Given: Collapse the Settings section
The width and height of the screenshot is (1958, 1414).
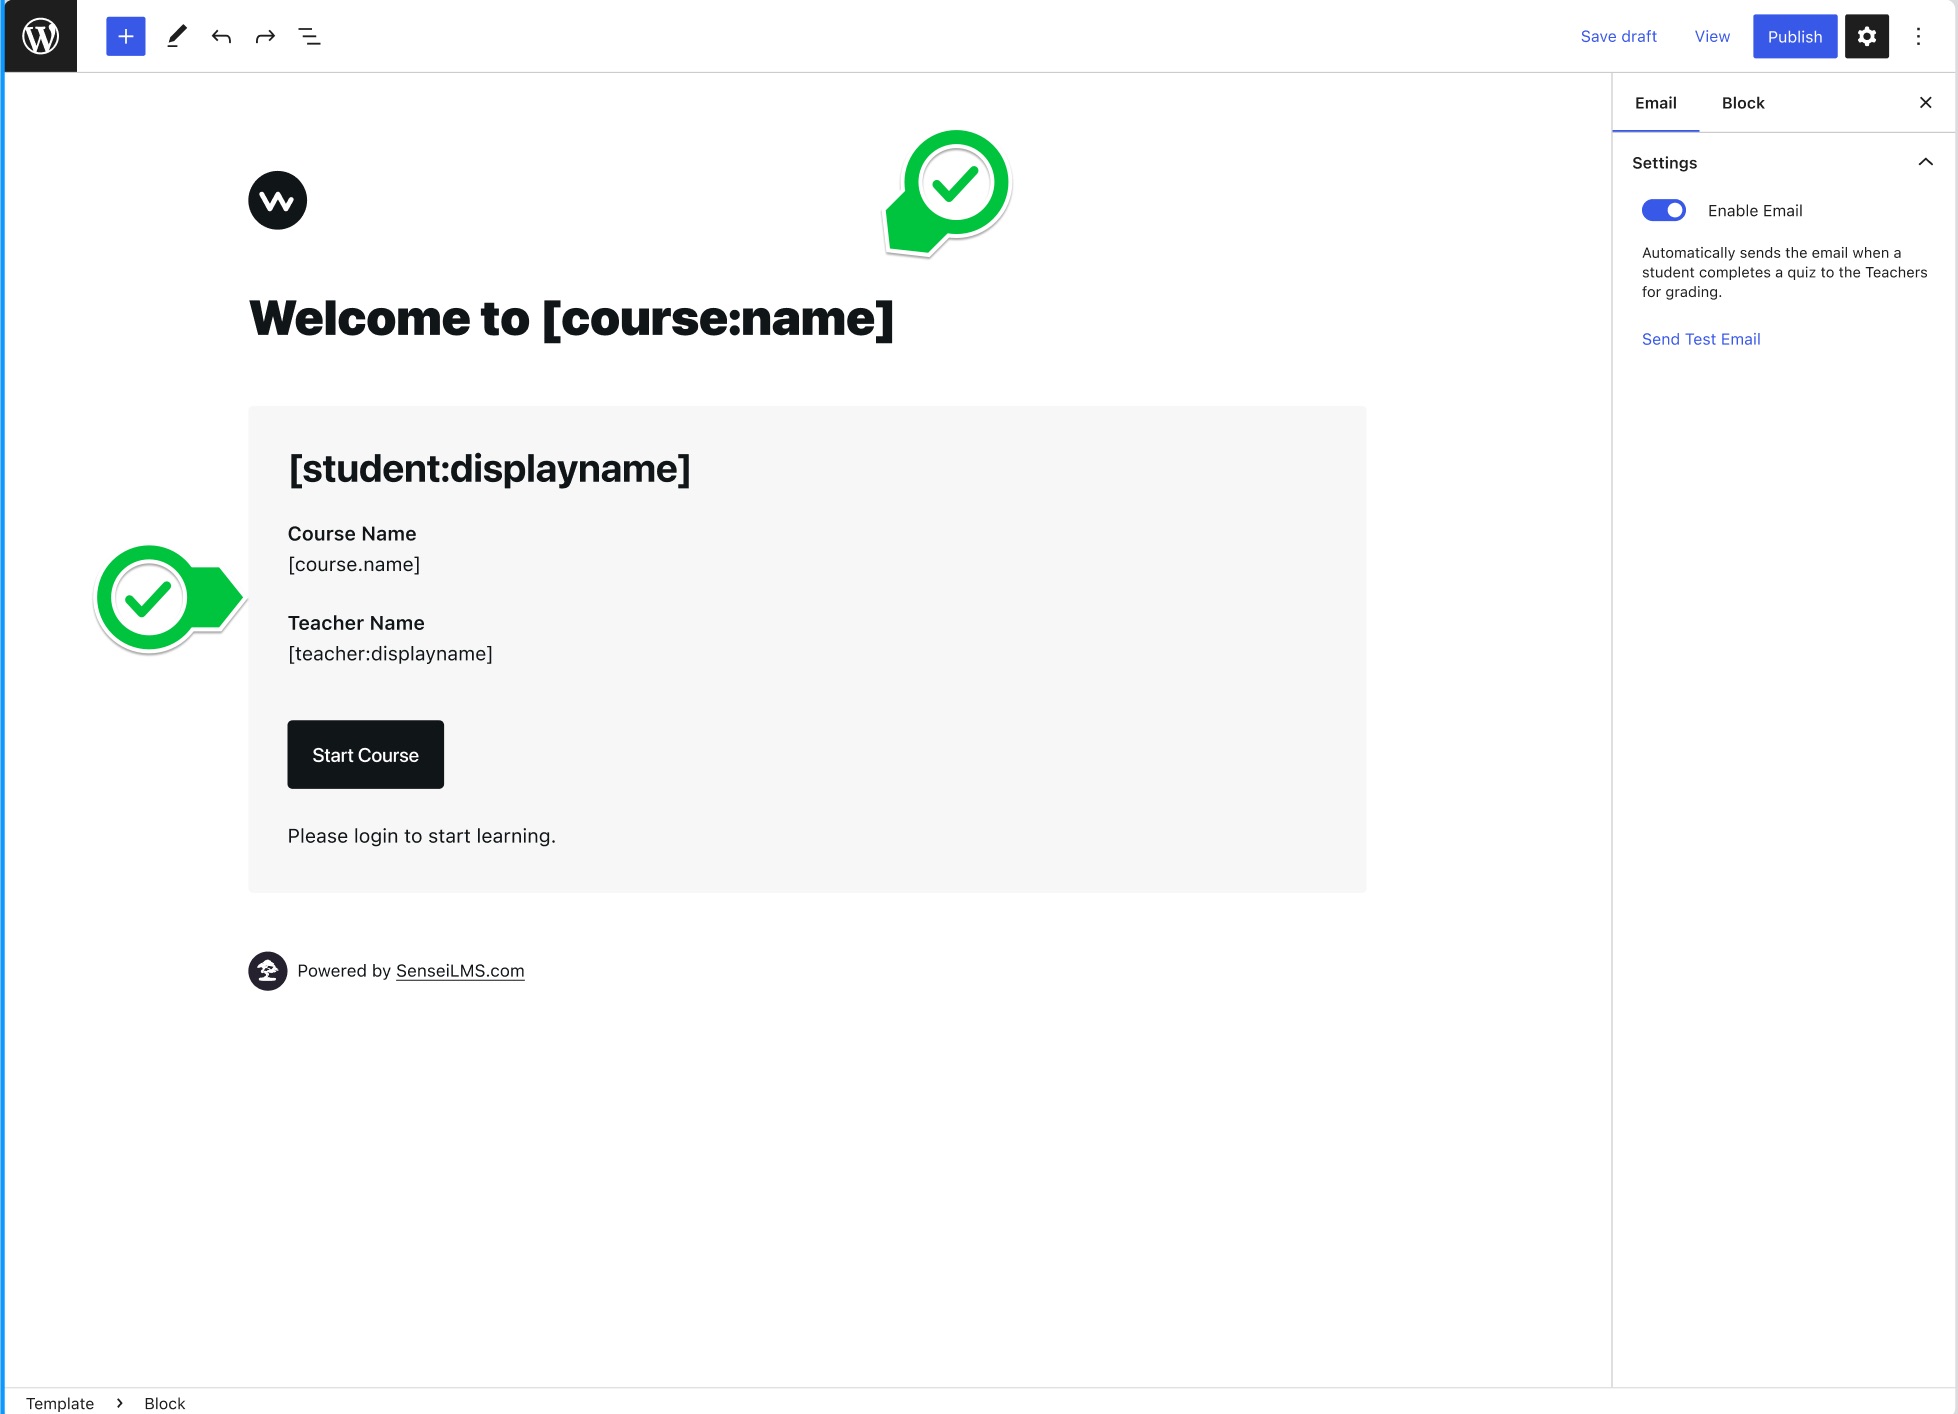Looking at the screenshot, I should [1926, 161].
